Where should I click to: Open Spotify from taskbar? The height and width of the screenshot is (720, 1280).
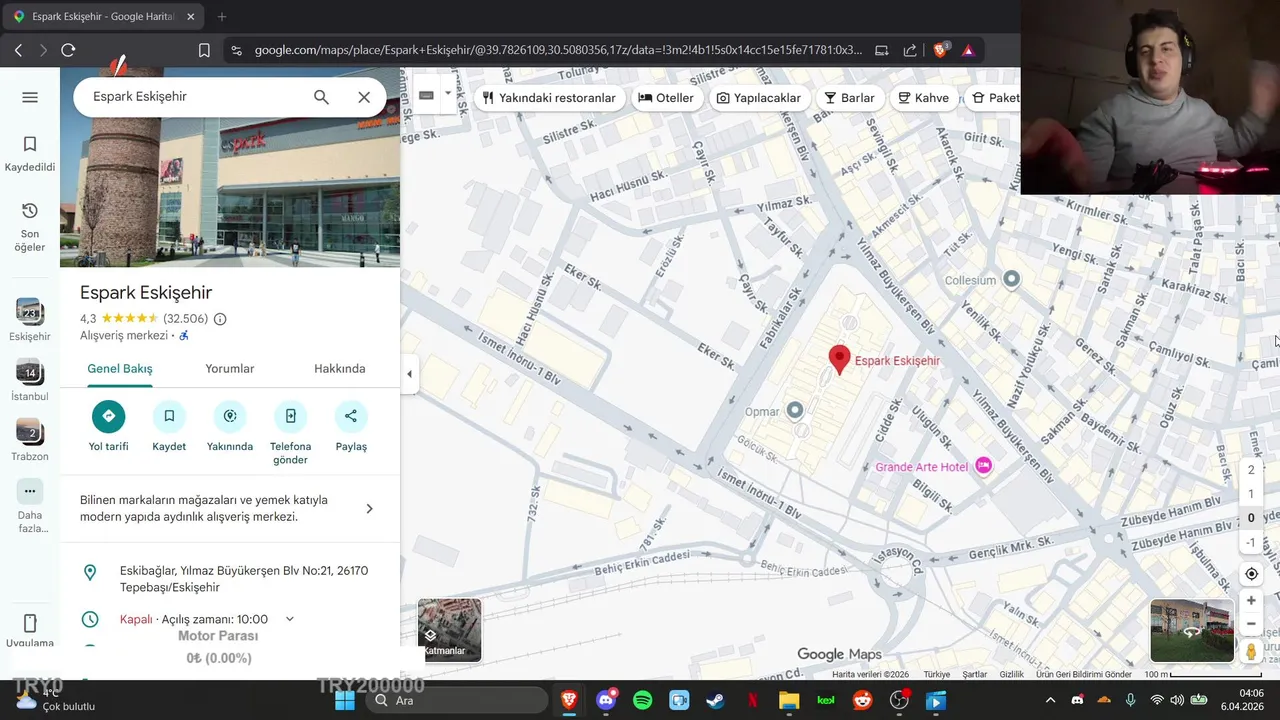643,701
